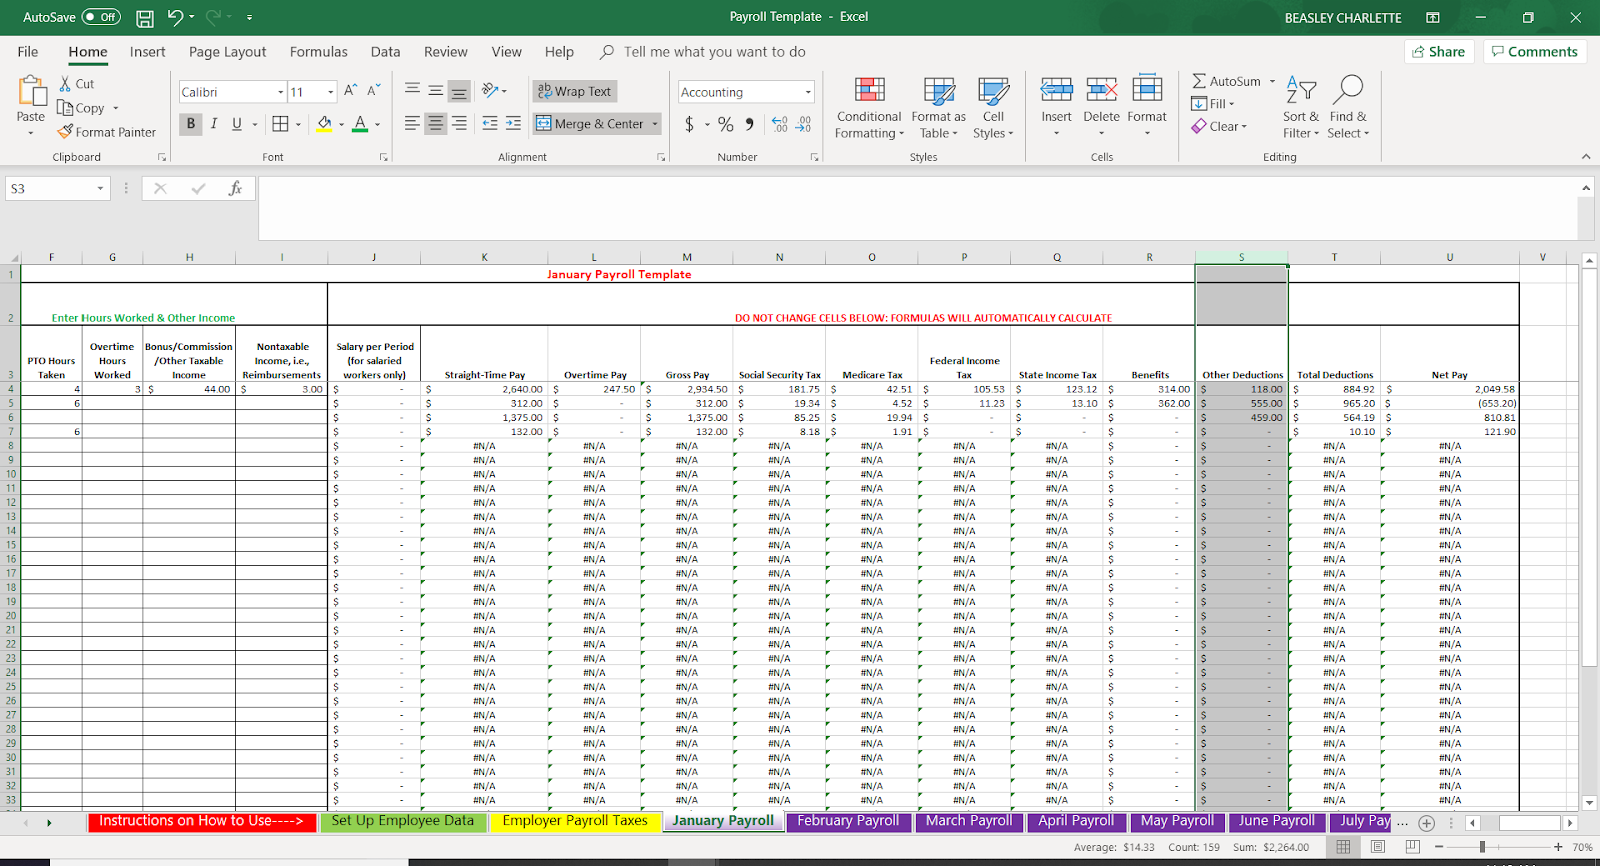Screen dimensions: 1600x866
Task: Switch to the Formulas tab
Action: (319, 52)
